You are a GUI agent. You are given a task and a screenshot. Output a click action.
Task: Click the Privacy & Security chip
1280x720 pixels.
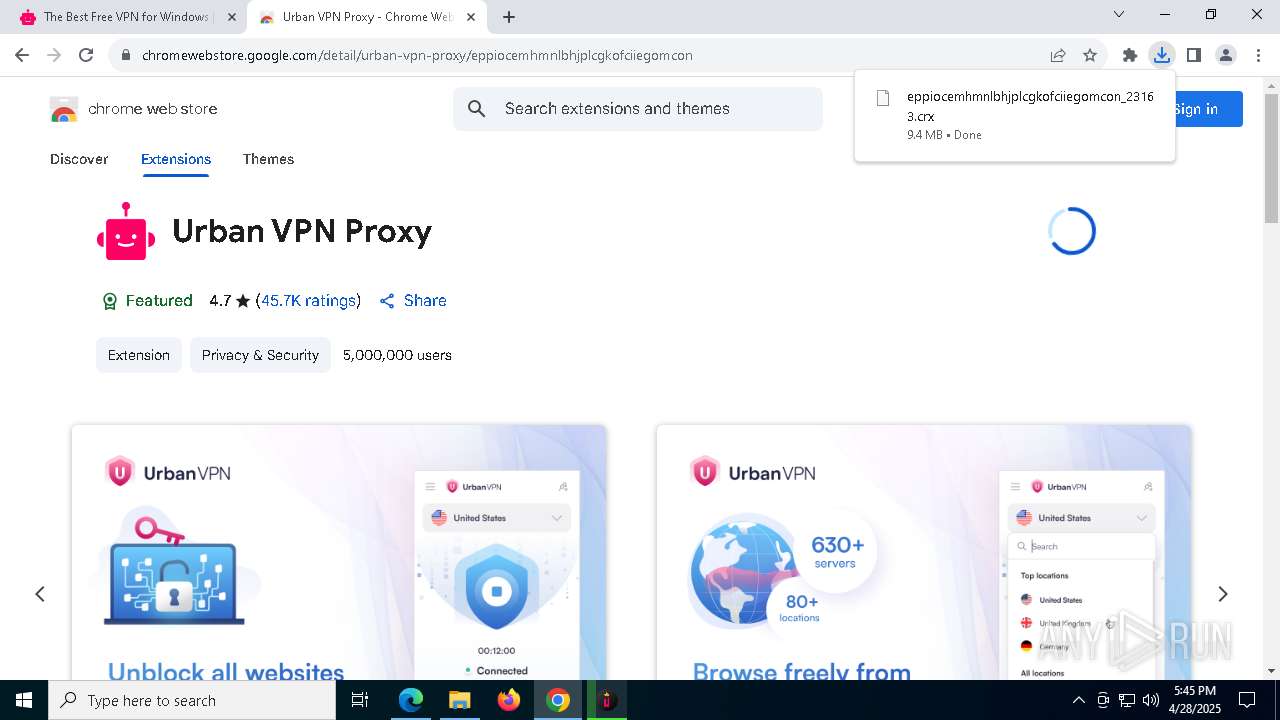260,355
